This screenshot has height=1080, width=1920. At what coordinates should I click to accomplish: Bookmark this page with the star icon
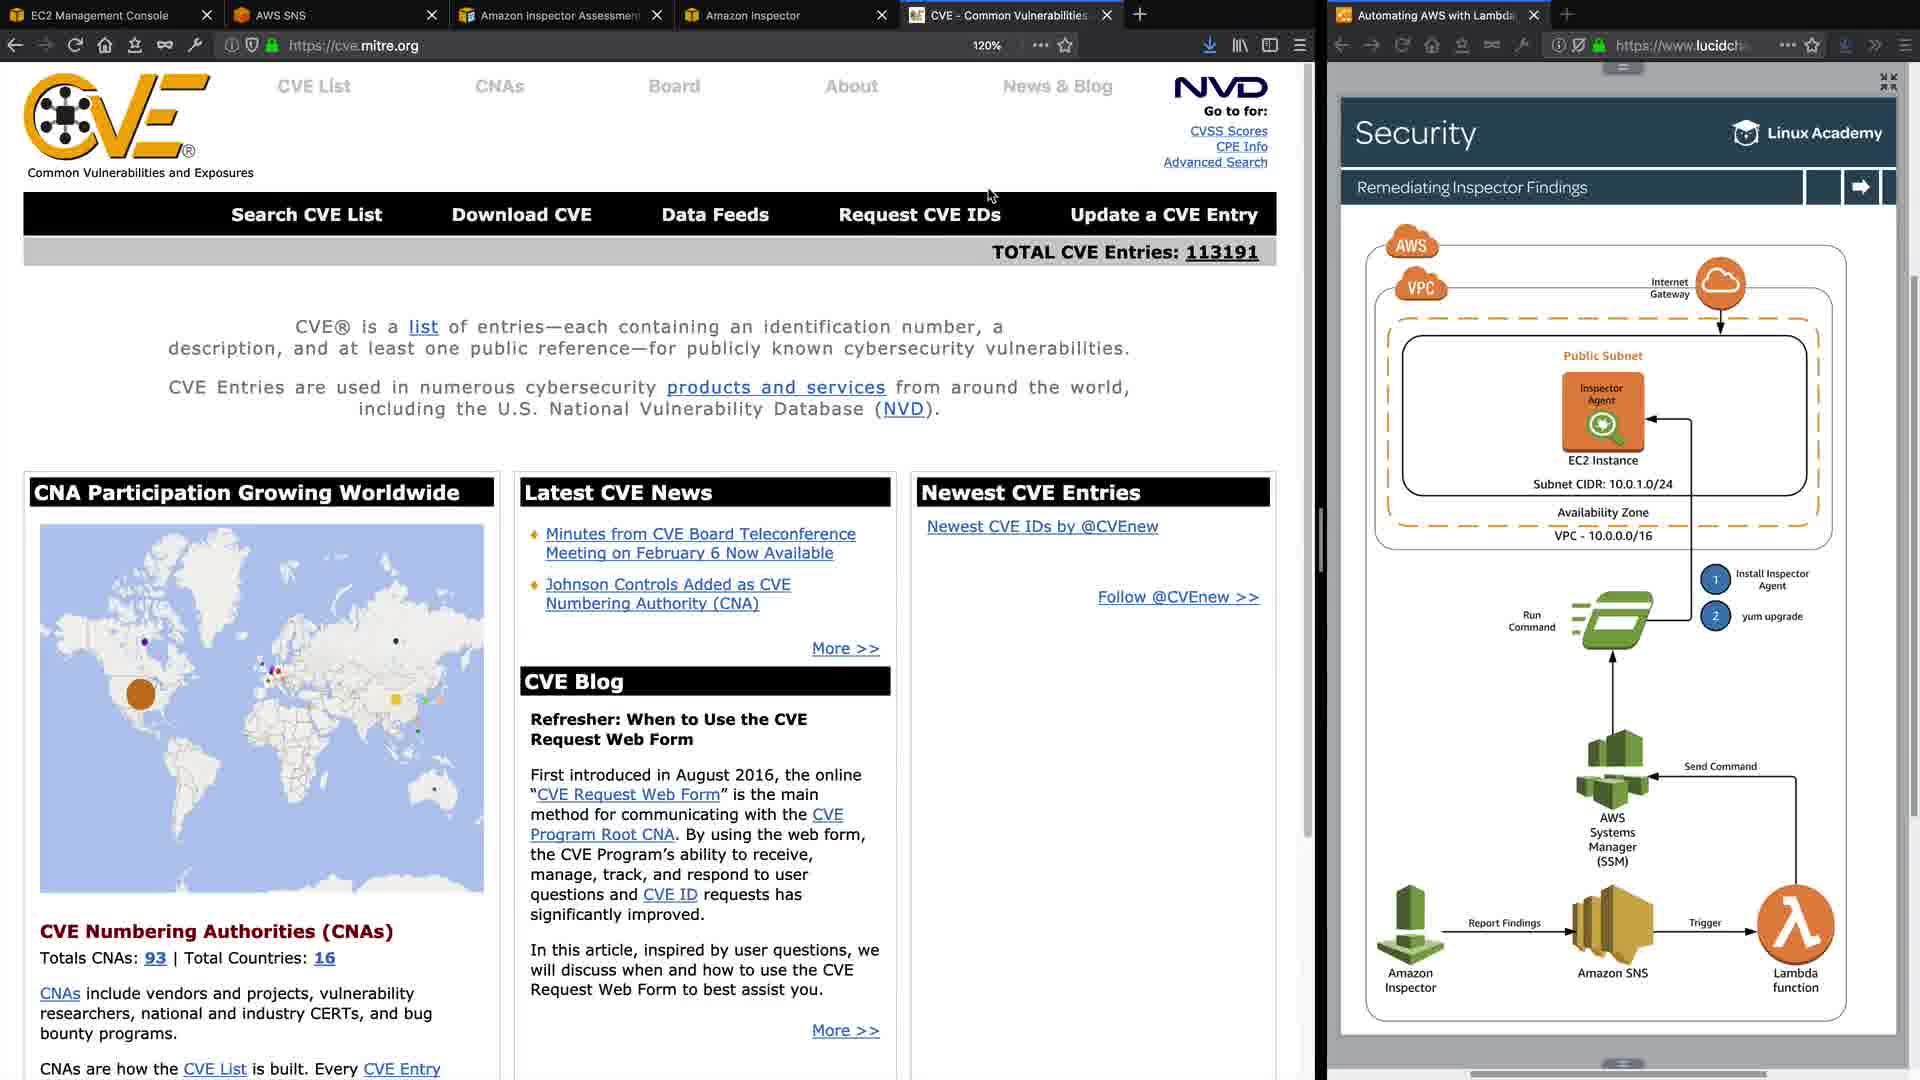pos(1065,45)
